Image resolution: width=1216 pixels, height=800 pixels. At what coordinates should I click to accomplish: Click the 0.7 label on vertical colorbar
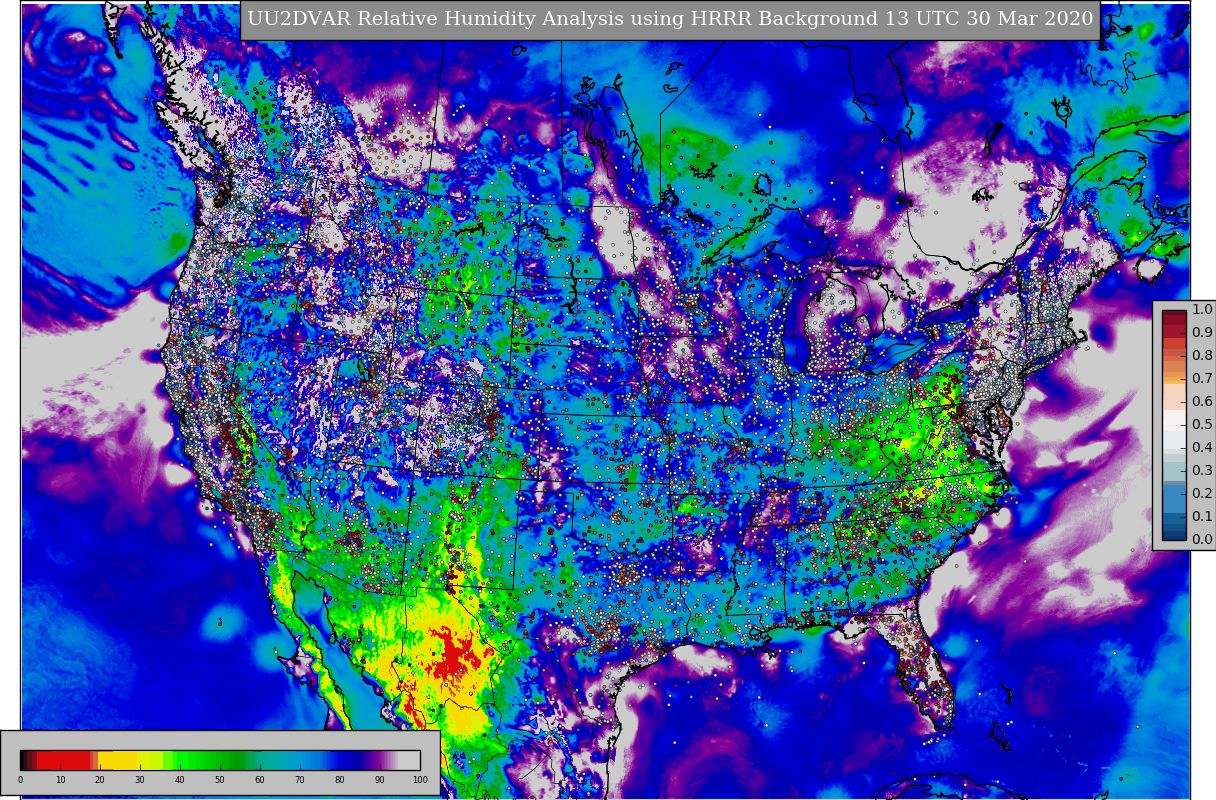tap(1202, 379)
